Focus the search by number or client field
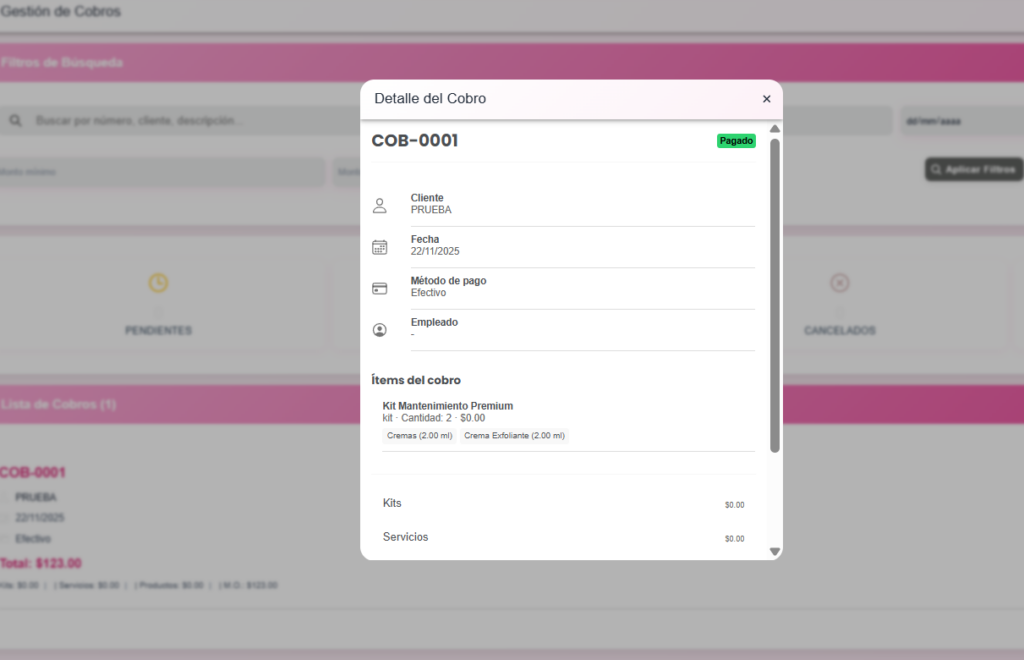The height and width of the screenshot is (660, 1024). tap(180, 121)
